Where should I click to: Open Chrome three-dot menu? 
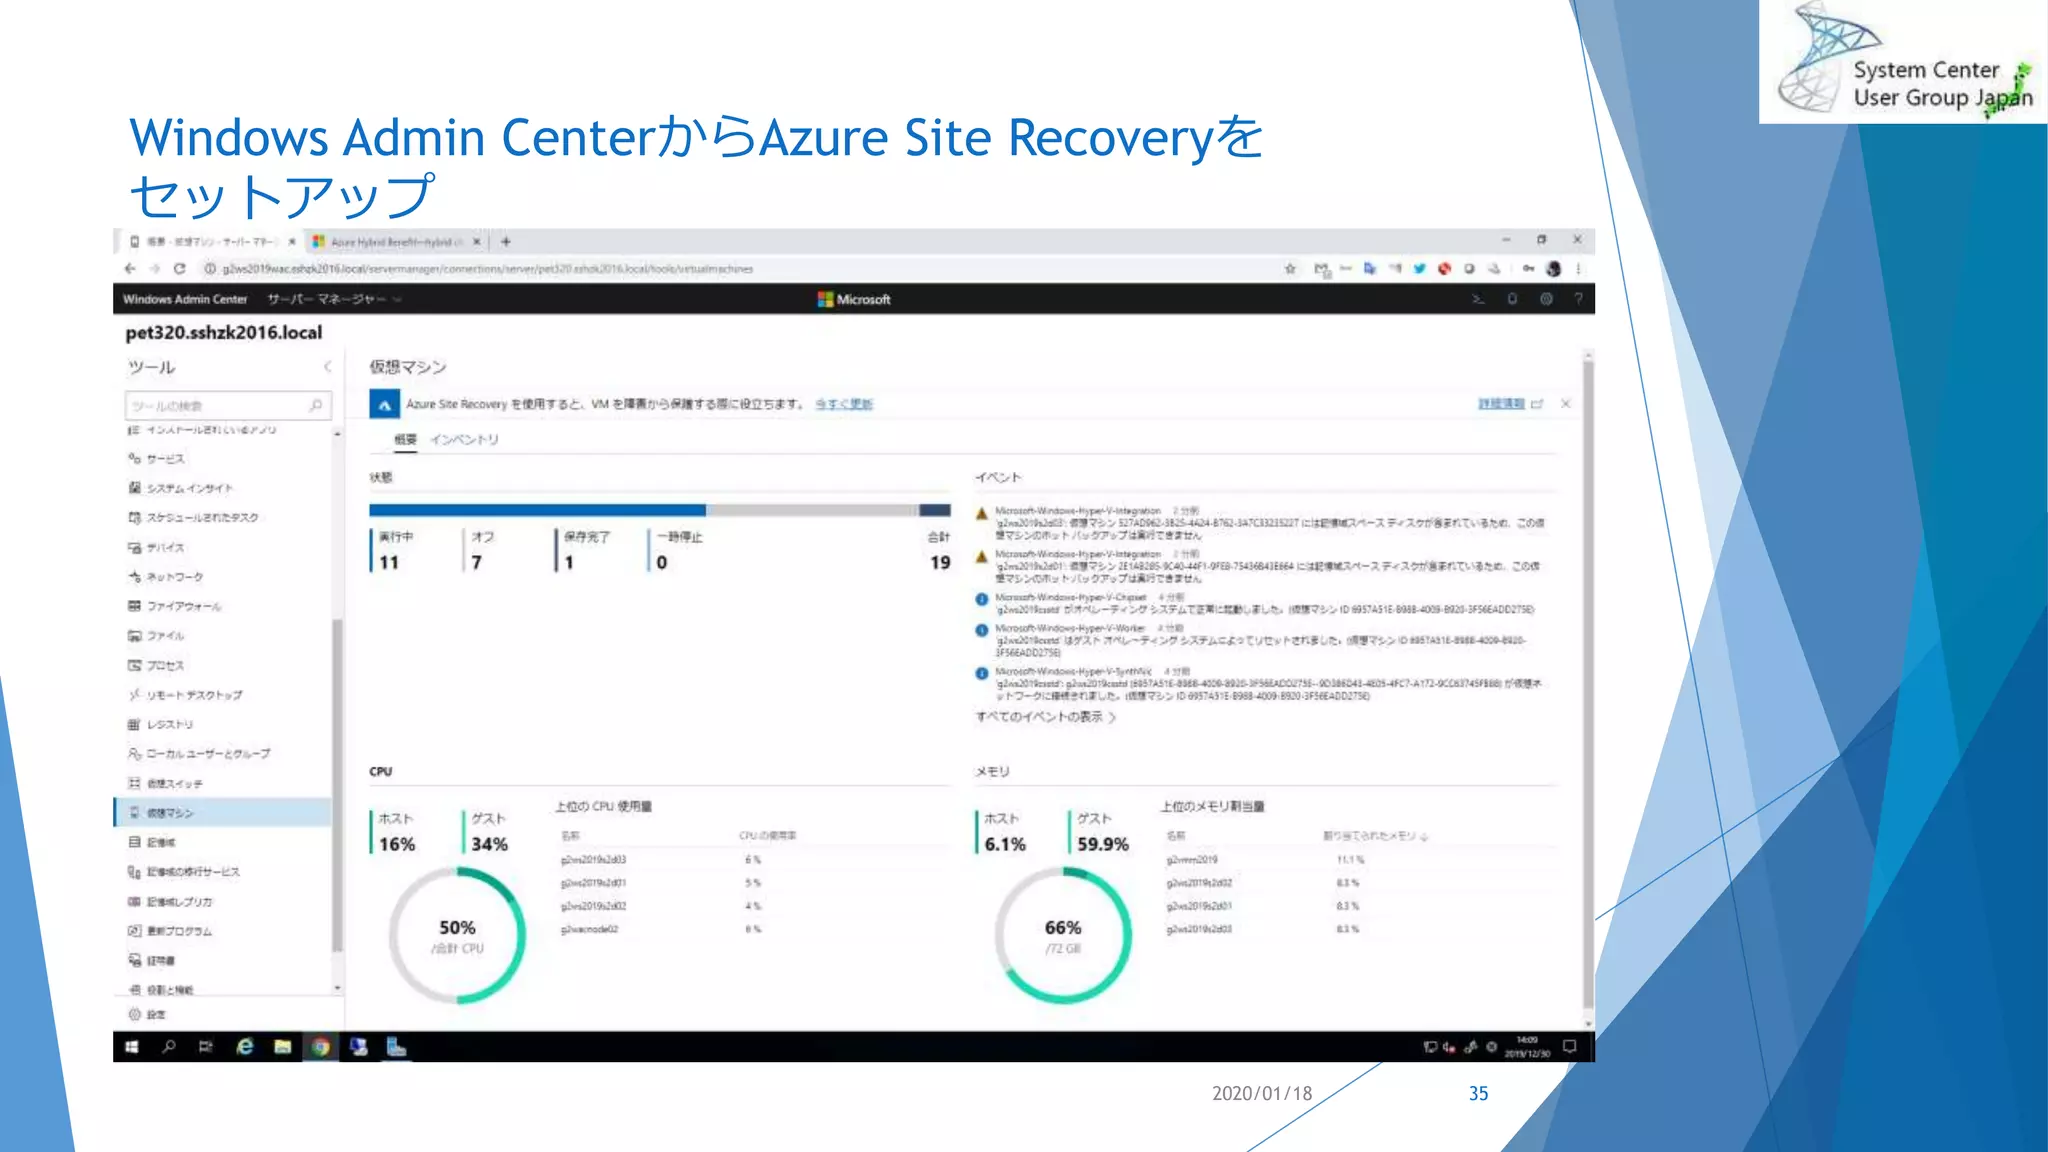coord(1579,269)
